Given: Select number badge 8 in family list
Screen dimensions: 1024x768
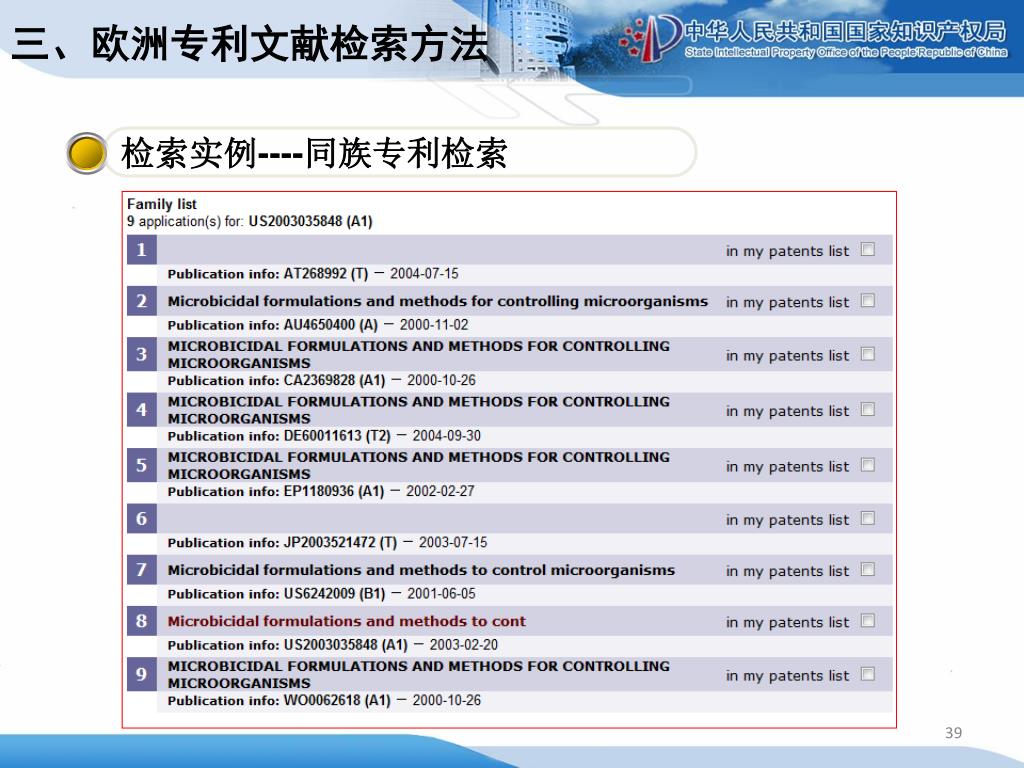Looking at the screenshot, I should (x=142, y=620).
